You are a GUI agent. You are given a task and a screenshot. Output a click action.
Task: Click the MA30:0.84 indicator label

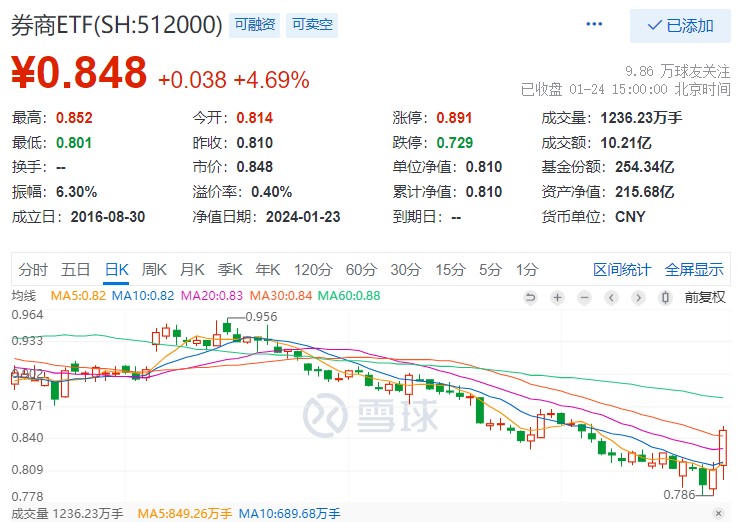click(x=281, y=296)
